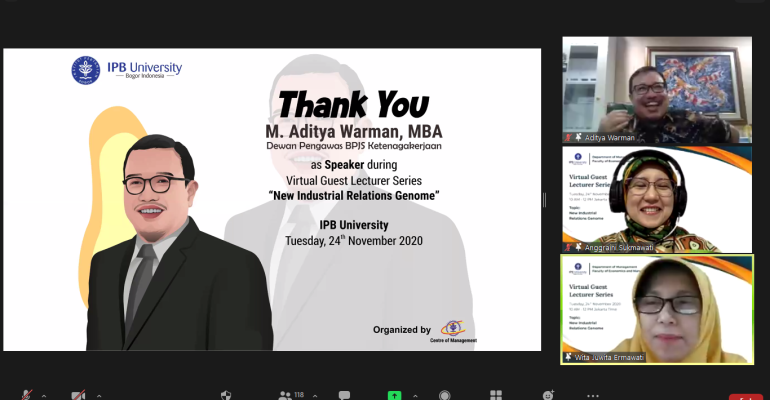Click the 'Aditya Warman' name label
770x400 pixels.
click(609, 138)
